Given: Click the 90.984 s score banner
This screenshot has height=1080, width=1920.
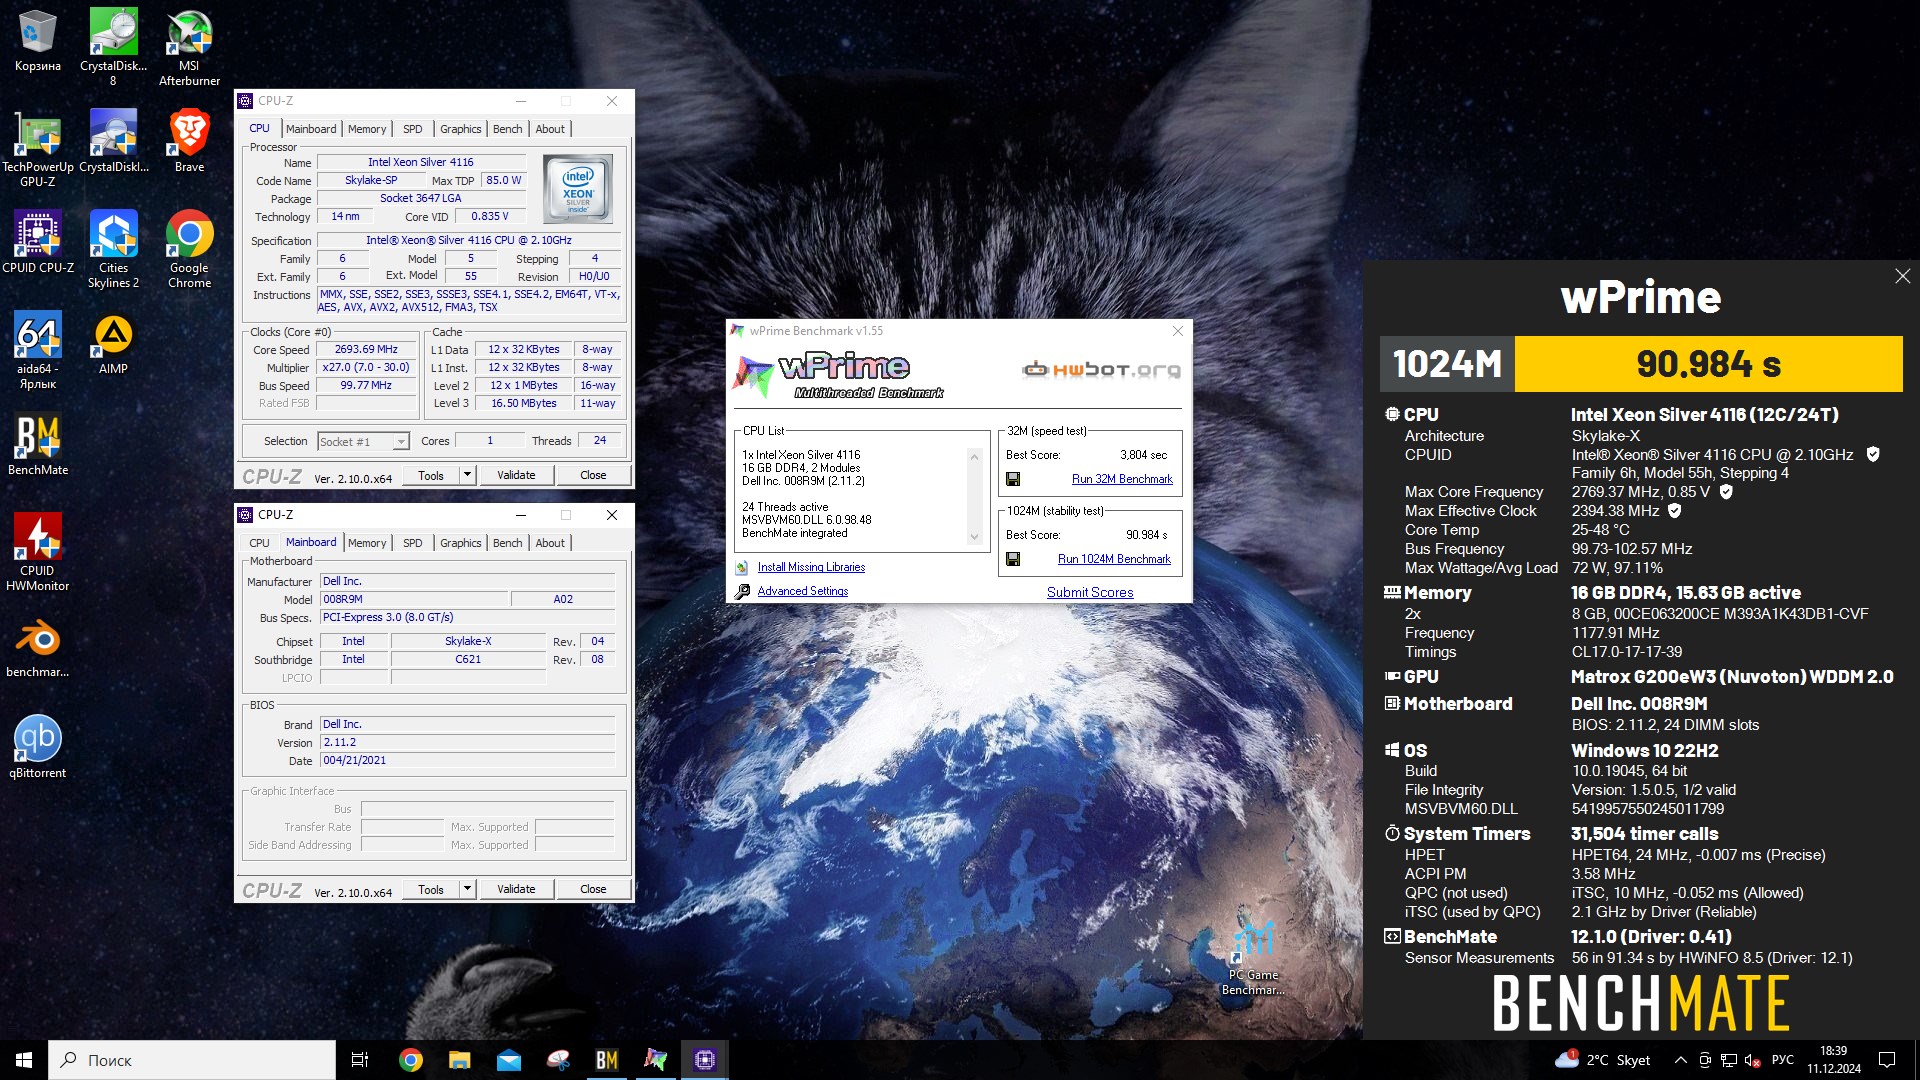Looking at the screenshot, I should coord(1708,364).
